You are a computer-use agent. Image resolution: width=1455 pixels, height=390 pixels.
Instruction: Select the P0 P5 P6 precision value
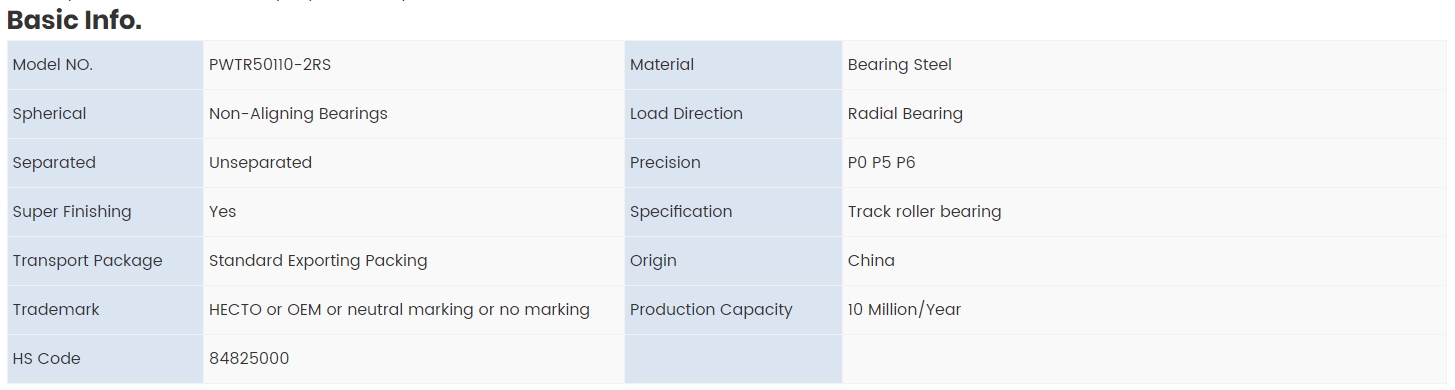tap(881, 163)
